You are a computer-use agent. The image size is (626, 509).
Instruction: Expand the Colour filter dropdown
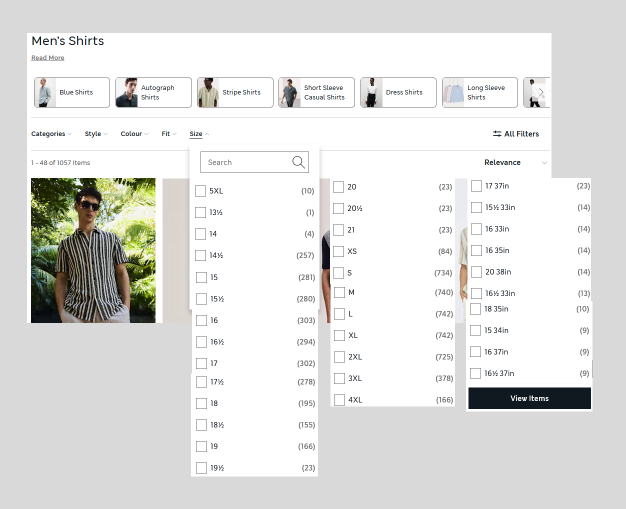tap(134, 134)
